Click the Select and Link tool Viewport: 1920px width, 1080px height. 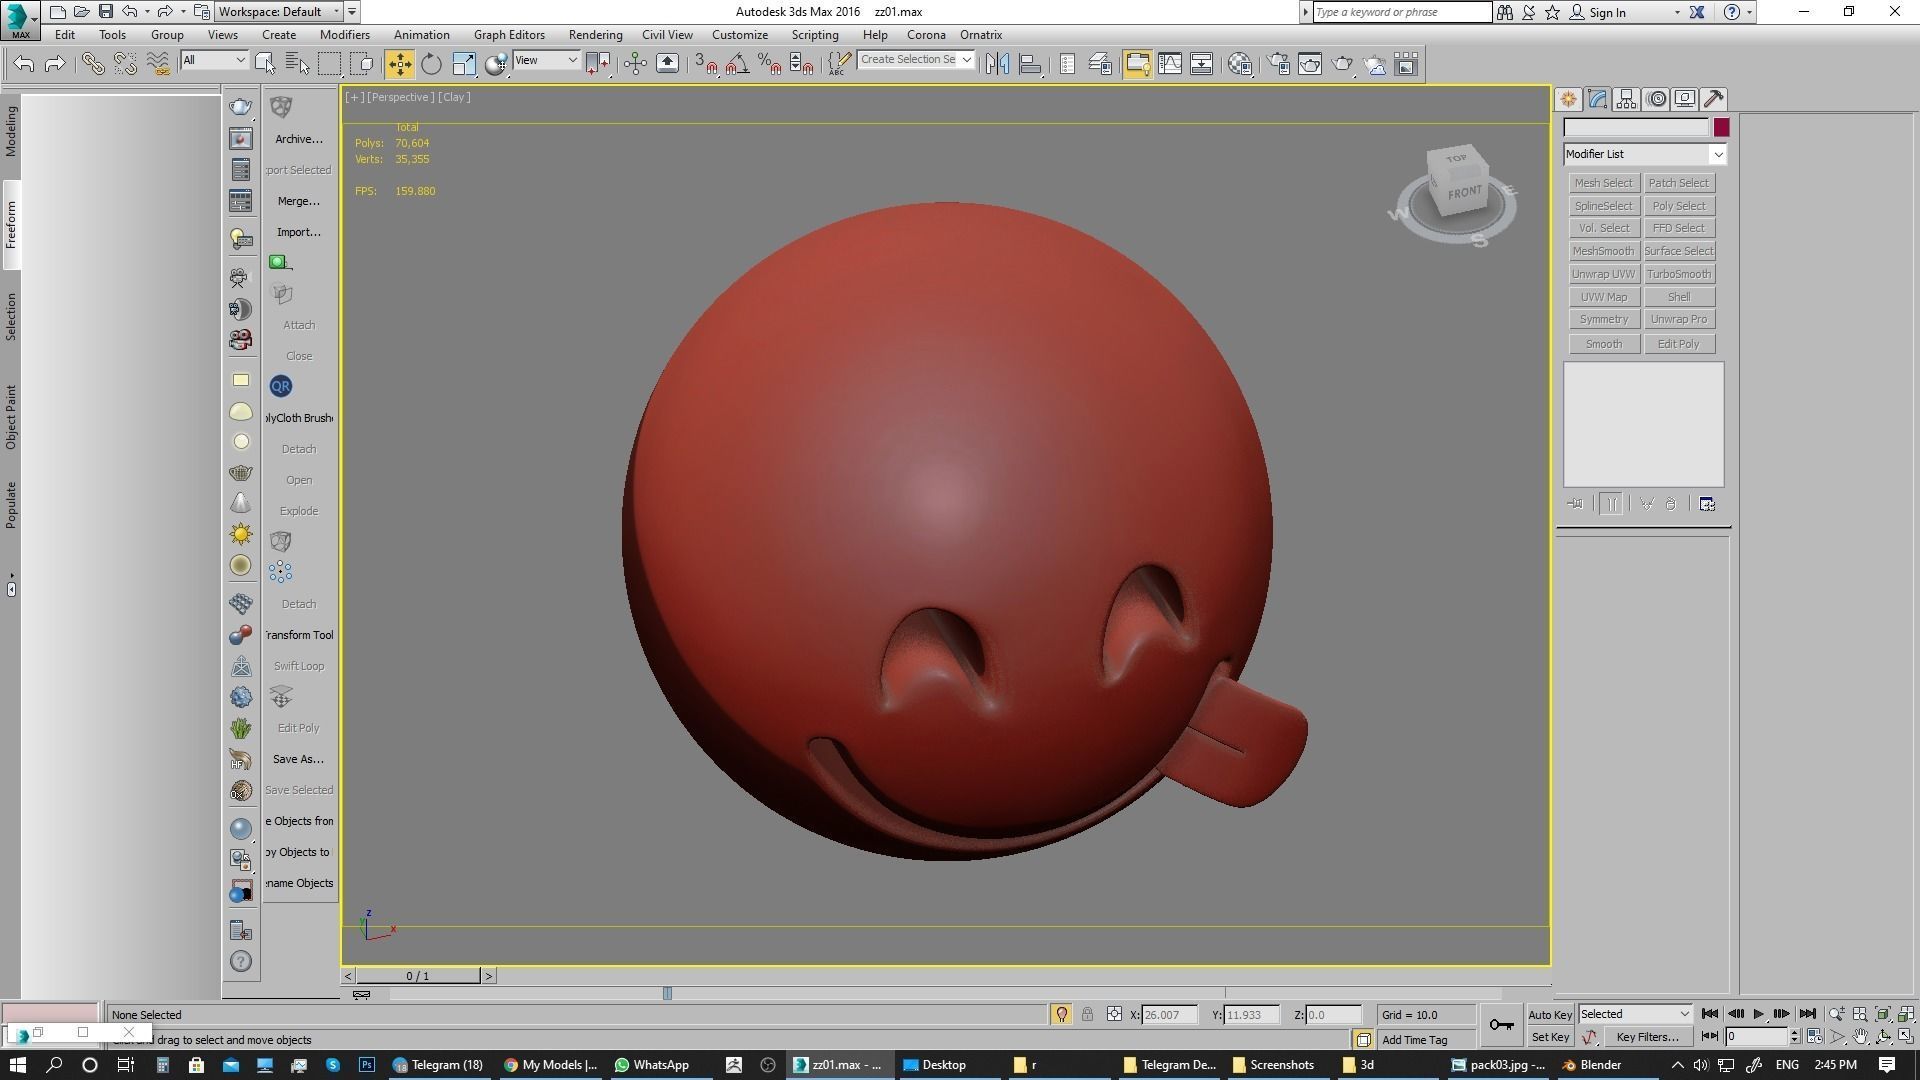click(92, 64)
